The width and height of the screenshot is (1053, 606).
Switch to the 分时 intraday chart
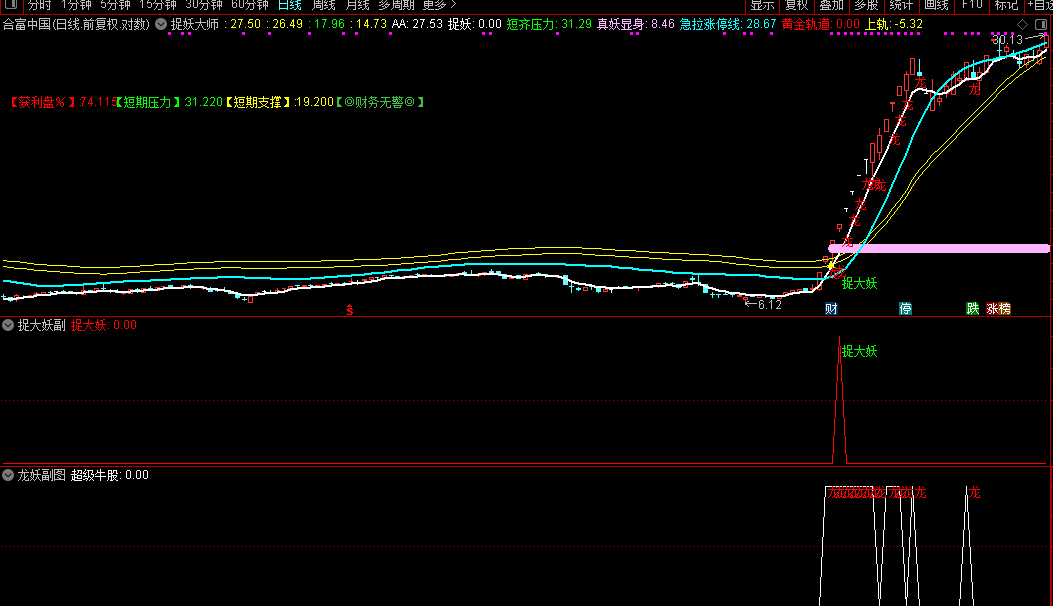pyautogui.click(x=39, y=5)
